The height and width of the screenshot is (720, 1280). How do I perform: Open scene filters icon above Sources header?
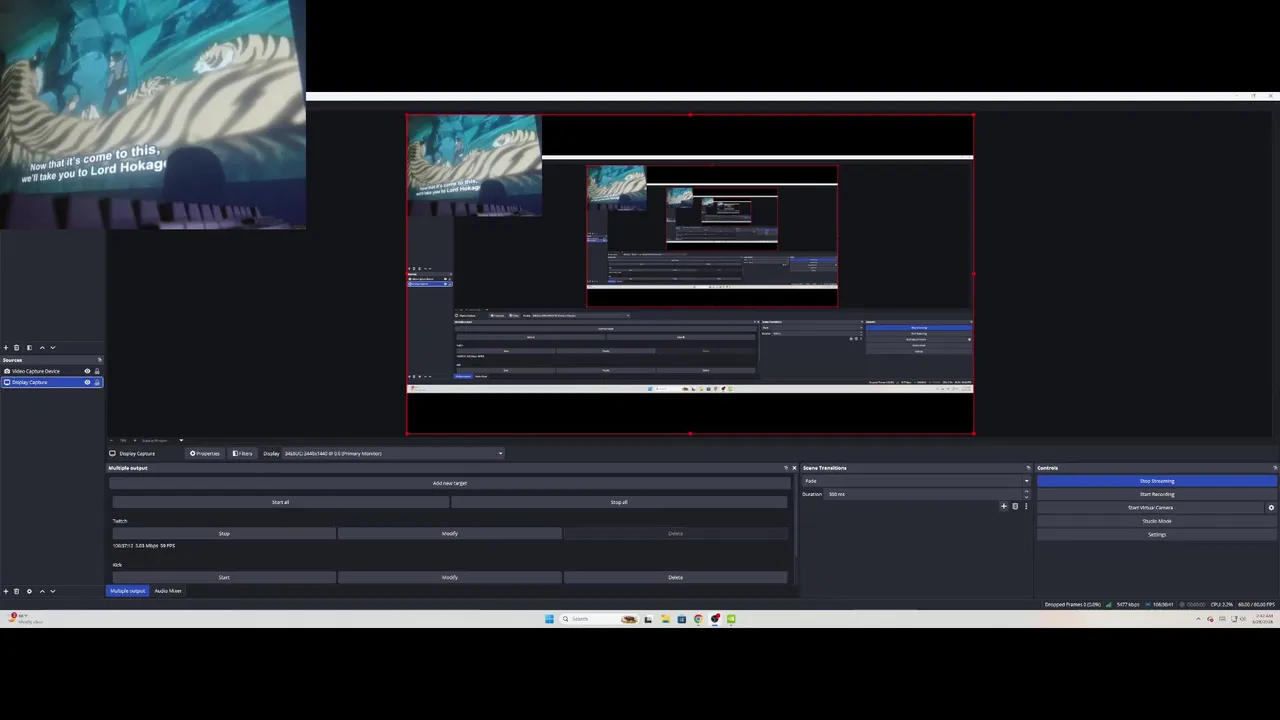click(x=29, y=347)
